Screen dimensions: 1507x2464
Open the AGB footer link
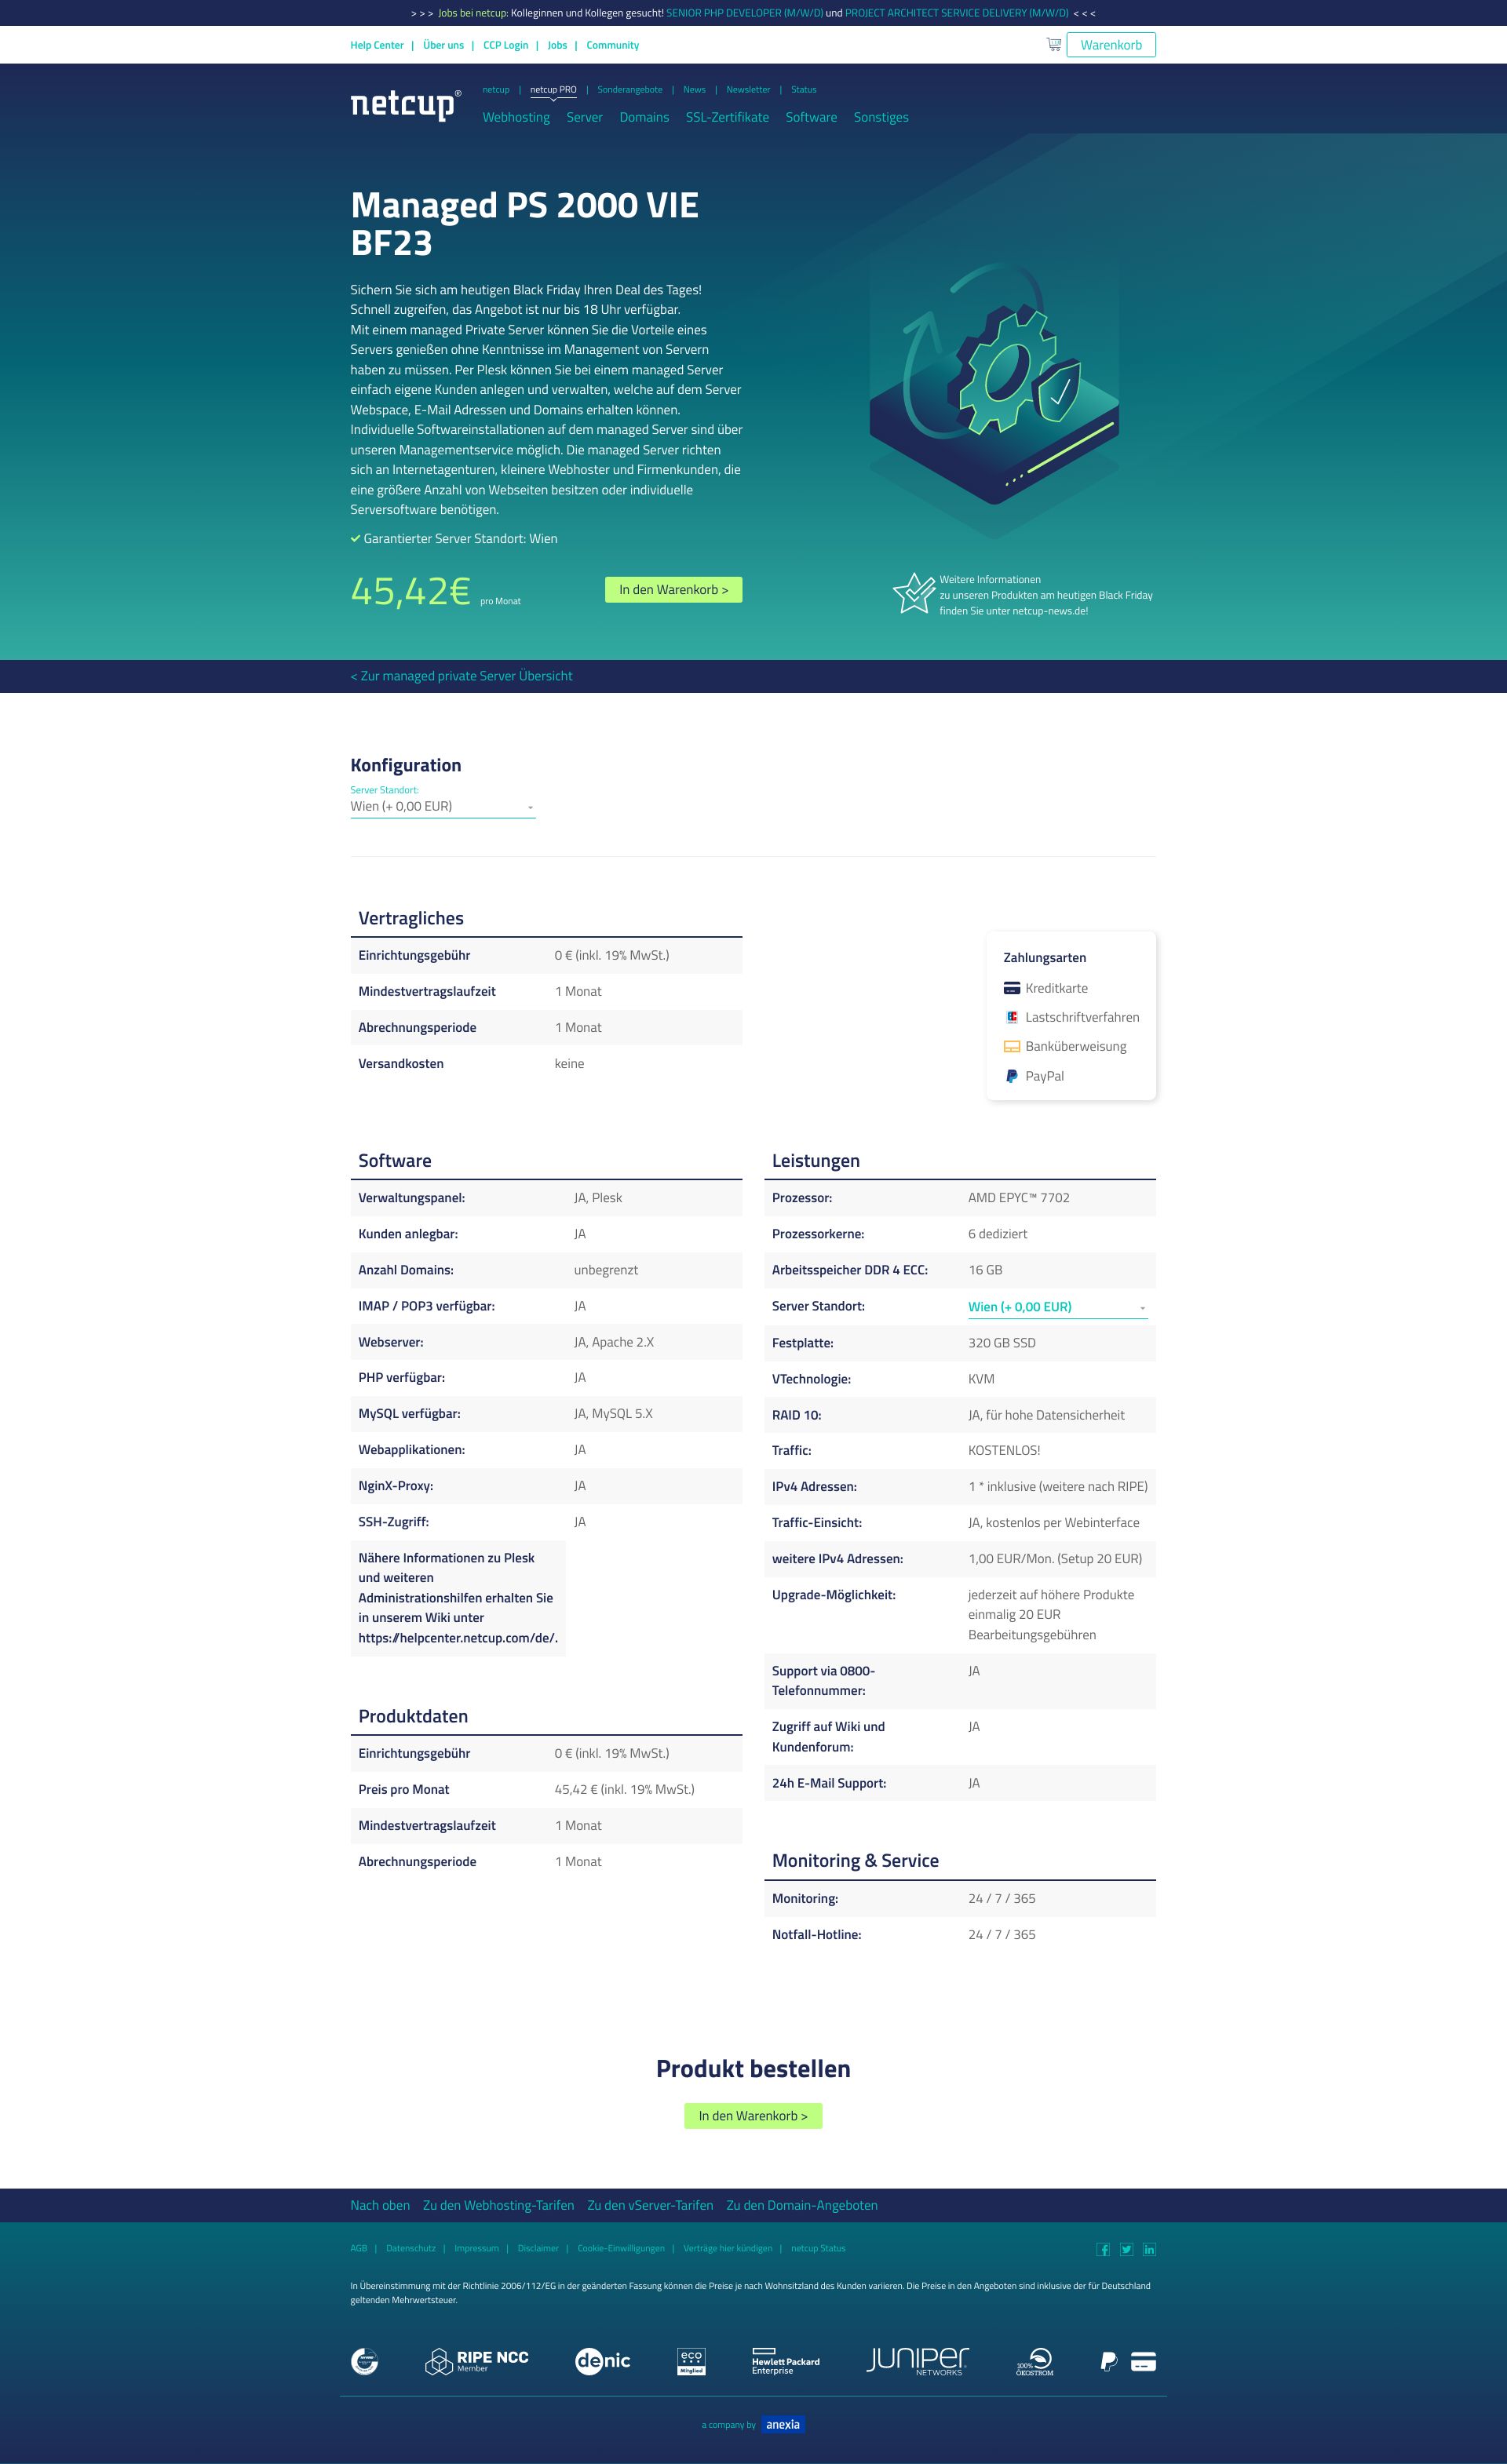pos(358,2248)
